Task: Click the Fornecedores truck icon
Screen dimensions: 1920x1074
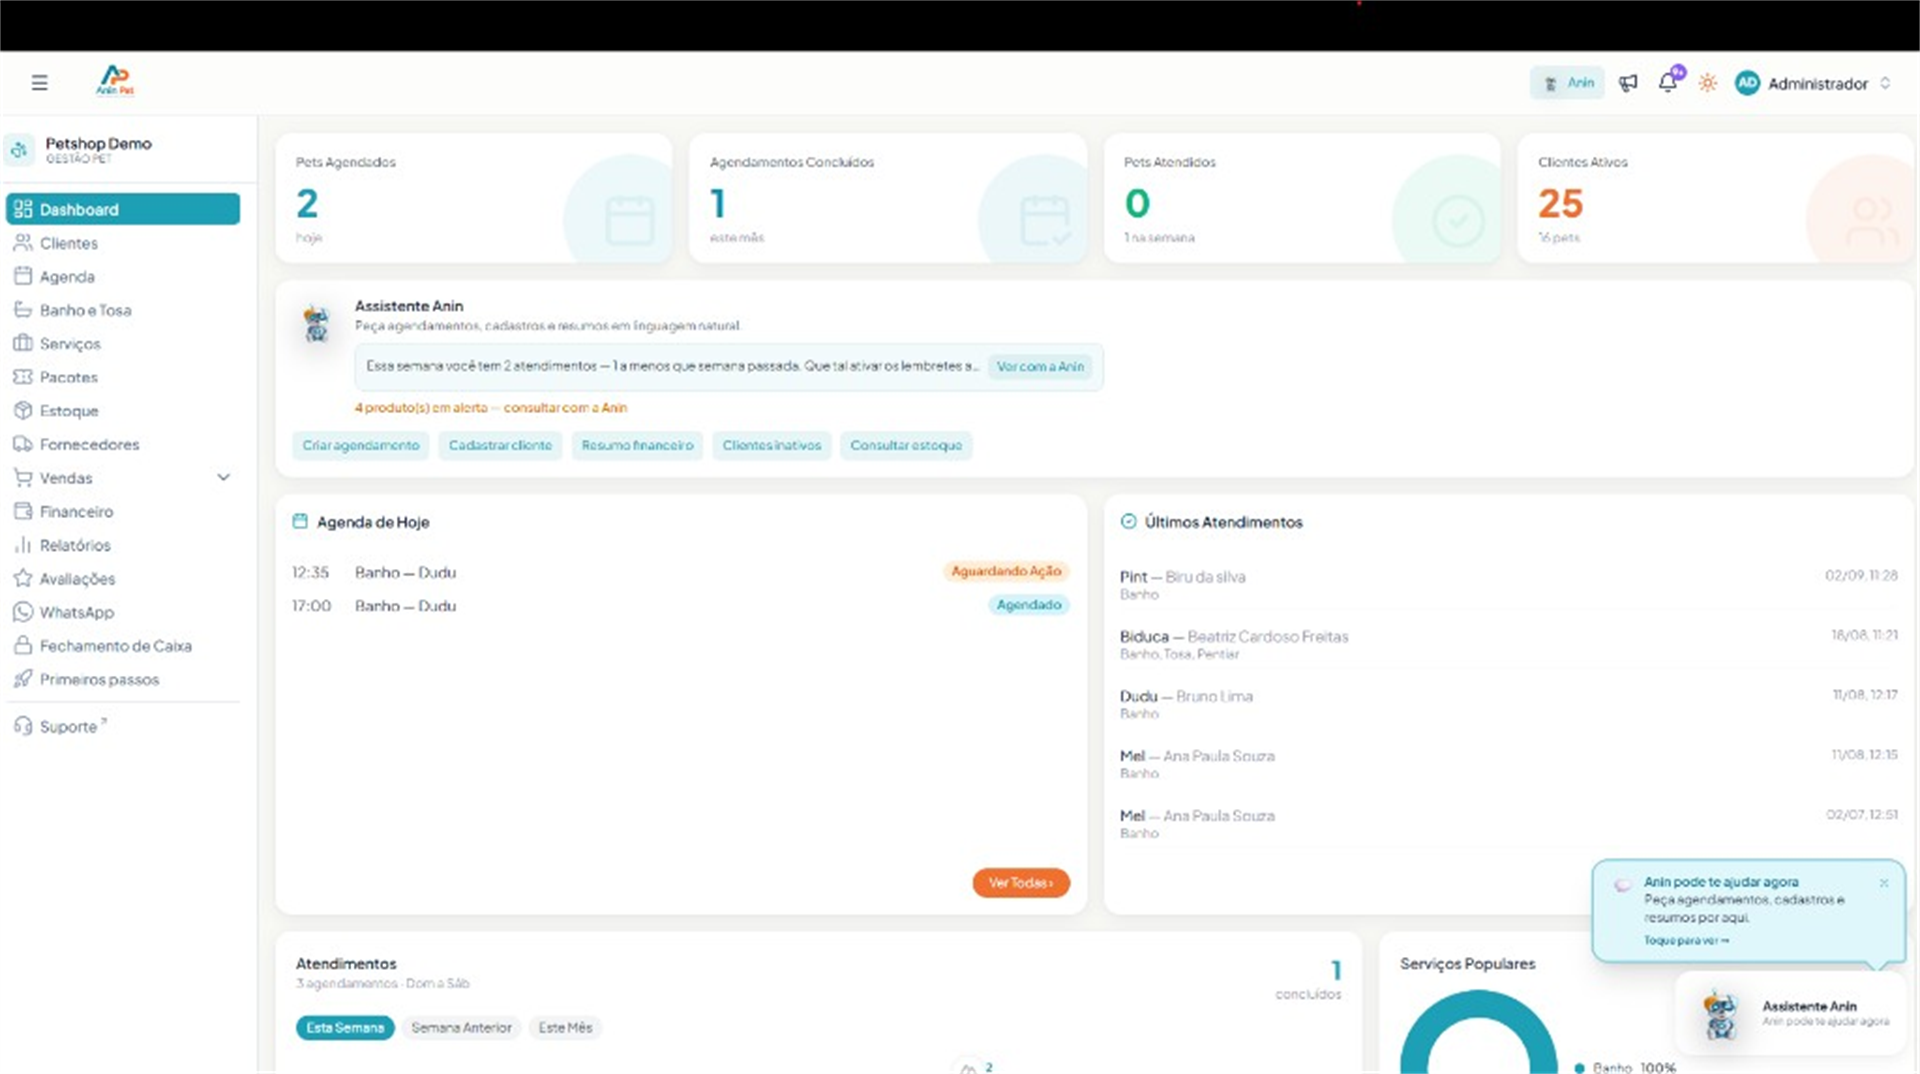Action: tap(23, 444)
